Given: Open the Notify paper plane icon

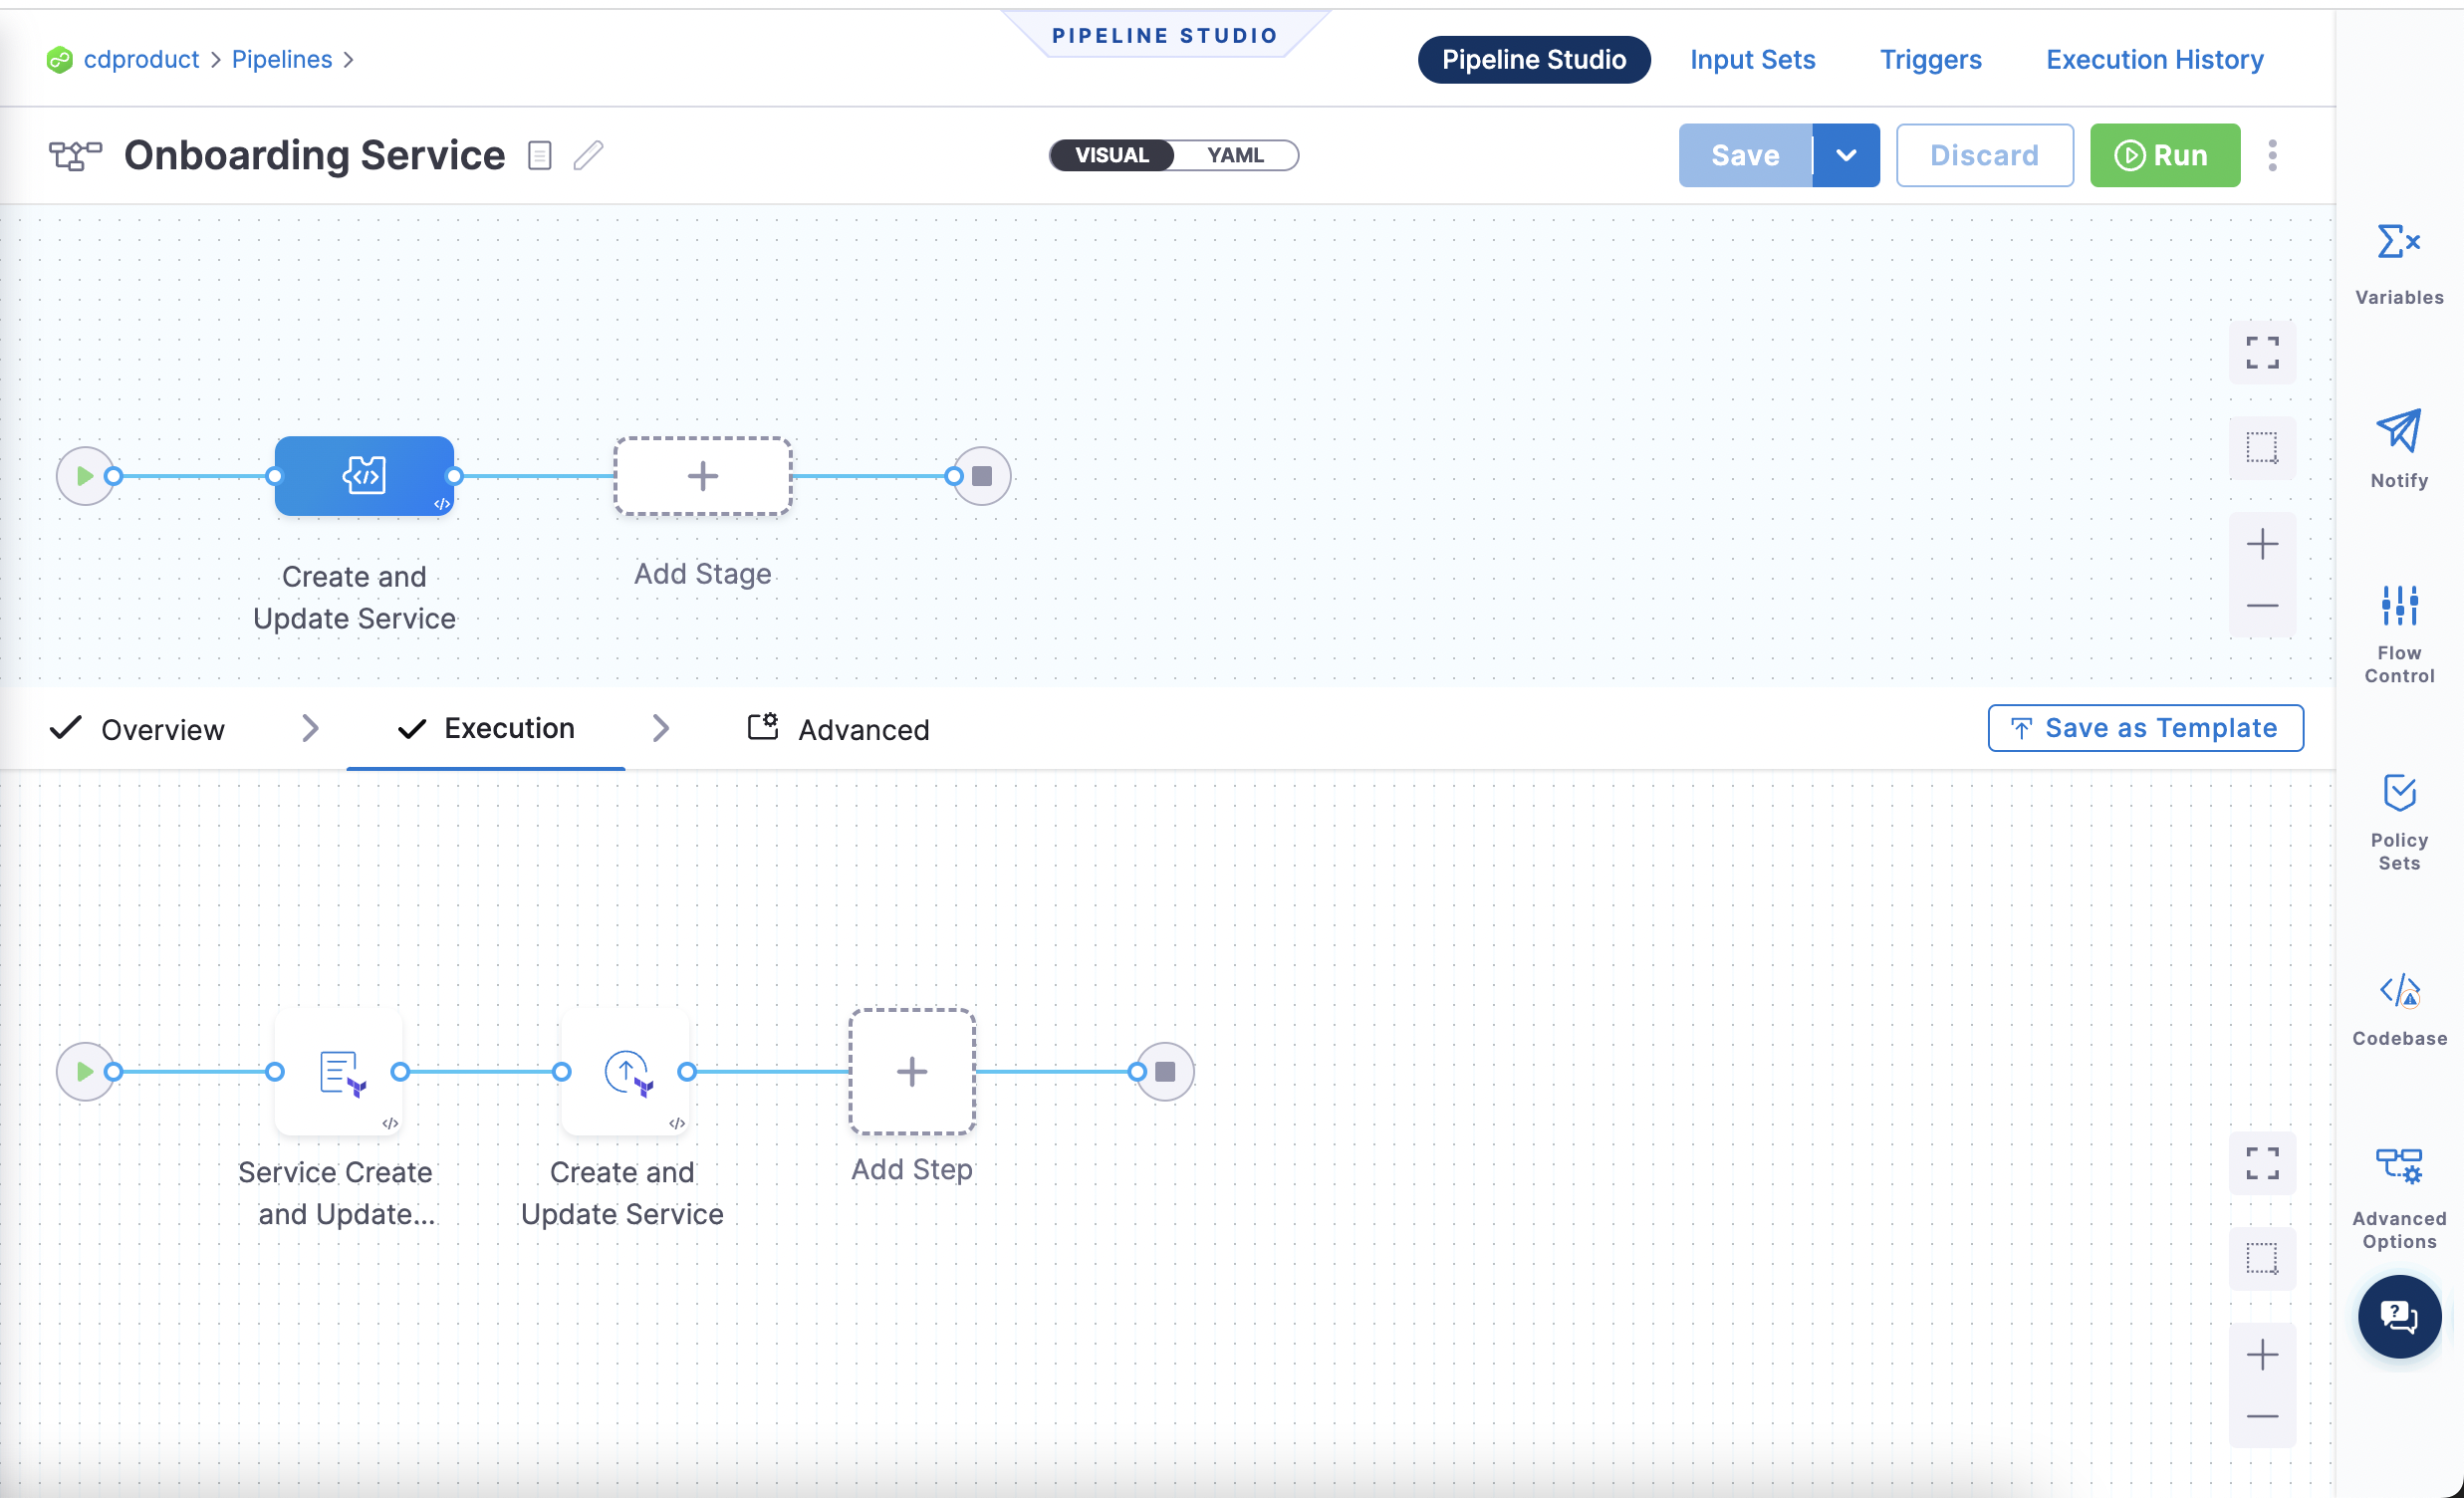Looking at the screenshot, I should tap(2398, 431).
